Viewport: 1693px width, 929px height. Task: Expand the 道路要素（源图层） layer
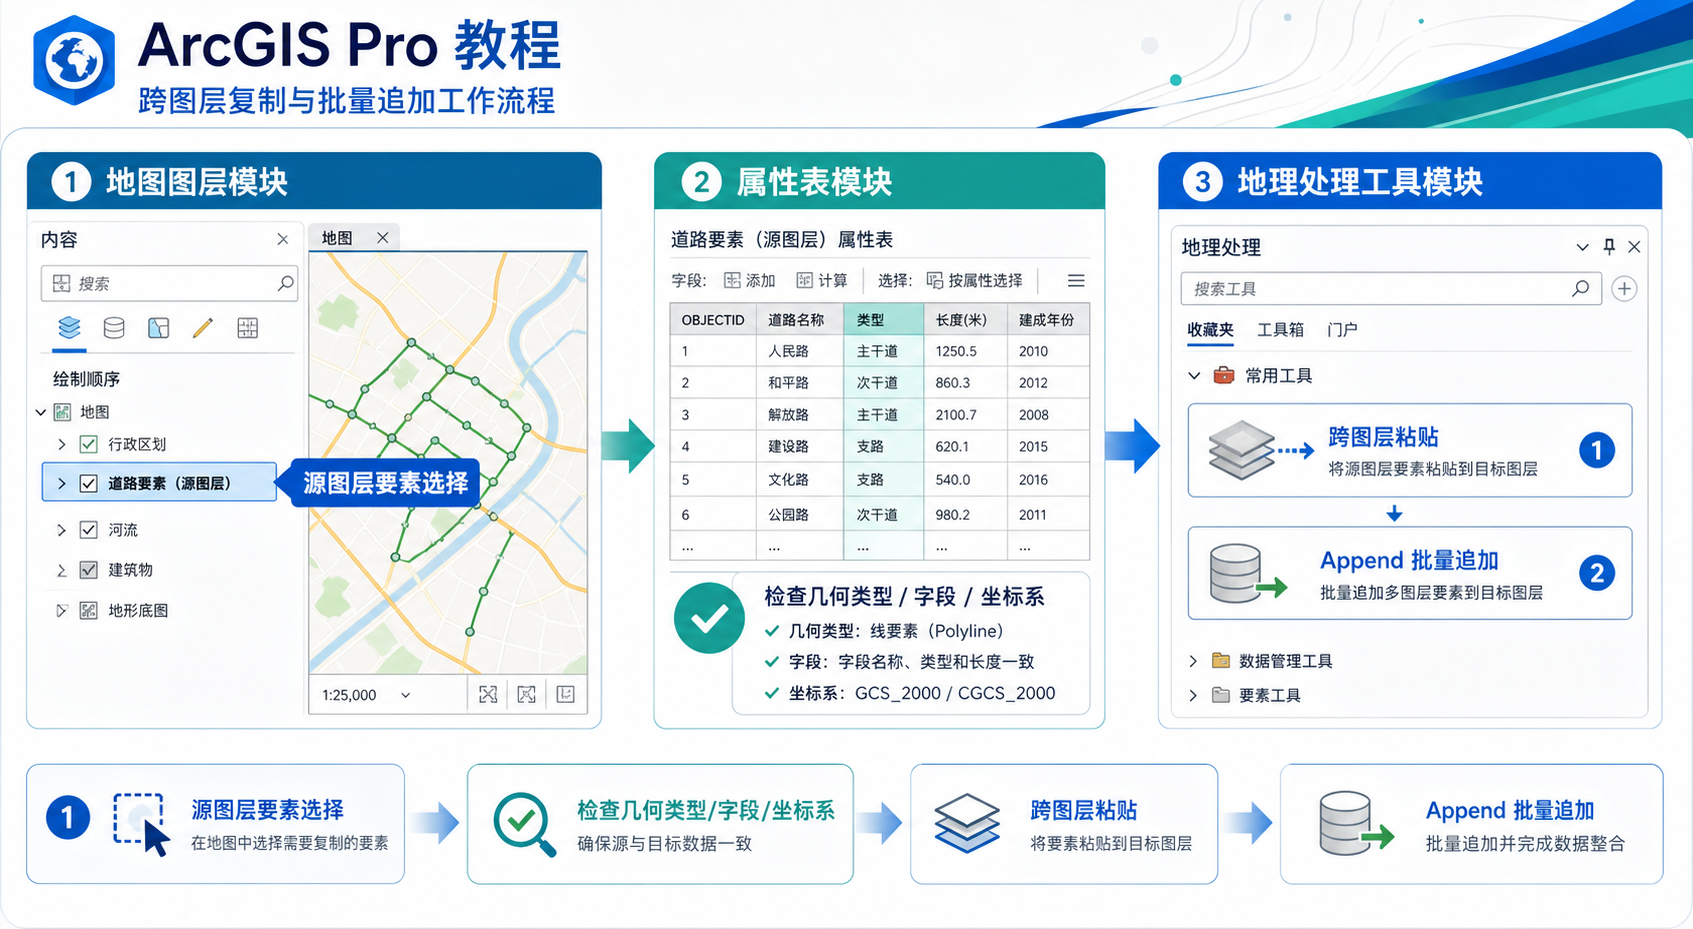[62, 483]
